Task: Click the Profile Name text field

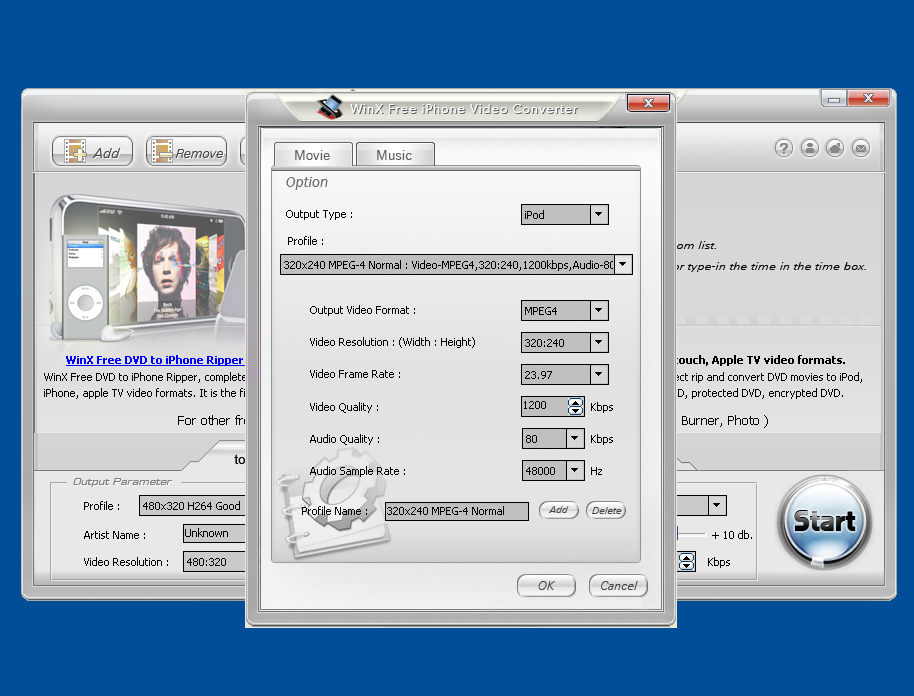Action: [456, 511]
